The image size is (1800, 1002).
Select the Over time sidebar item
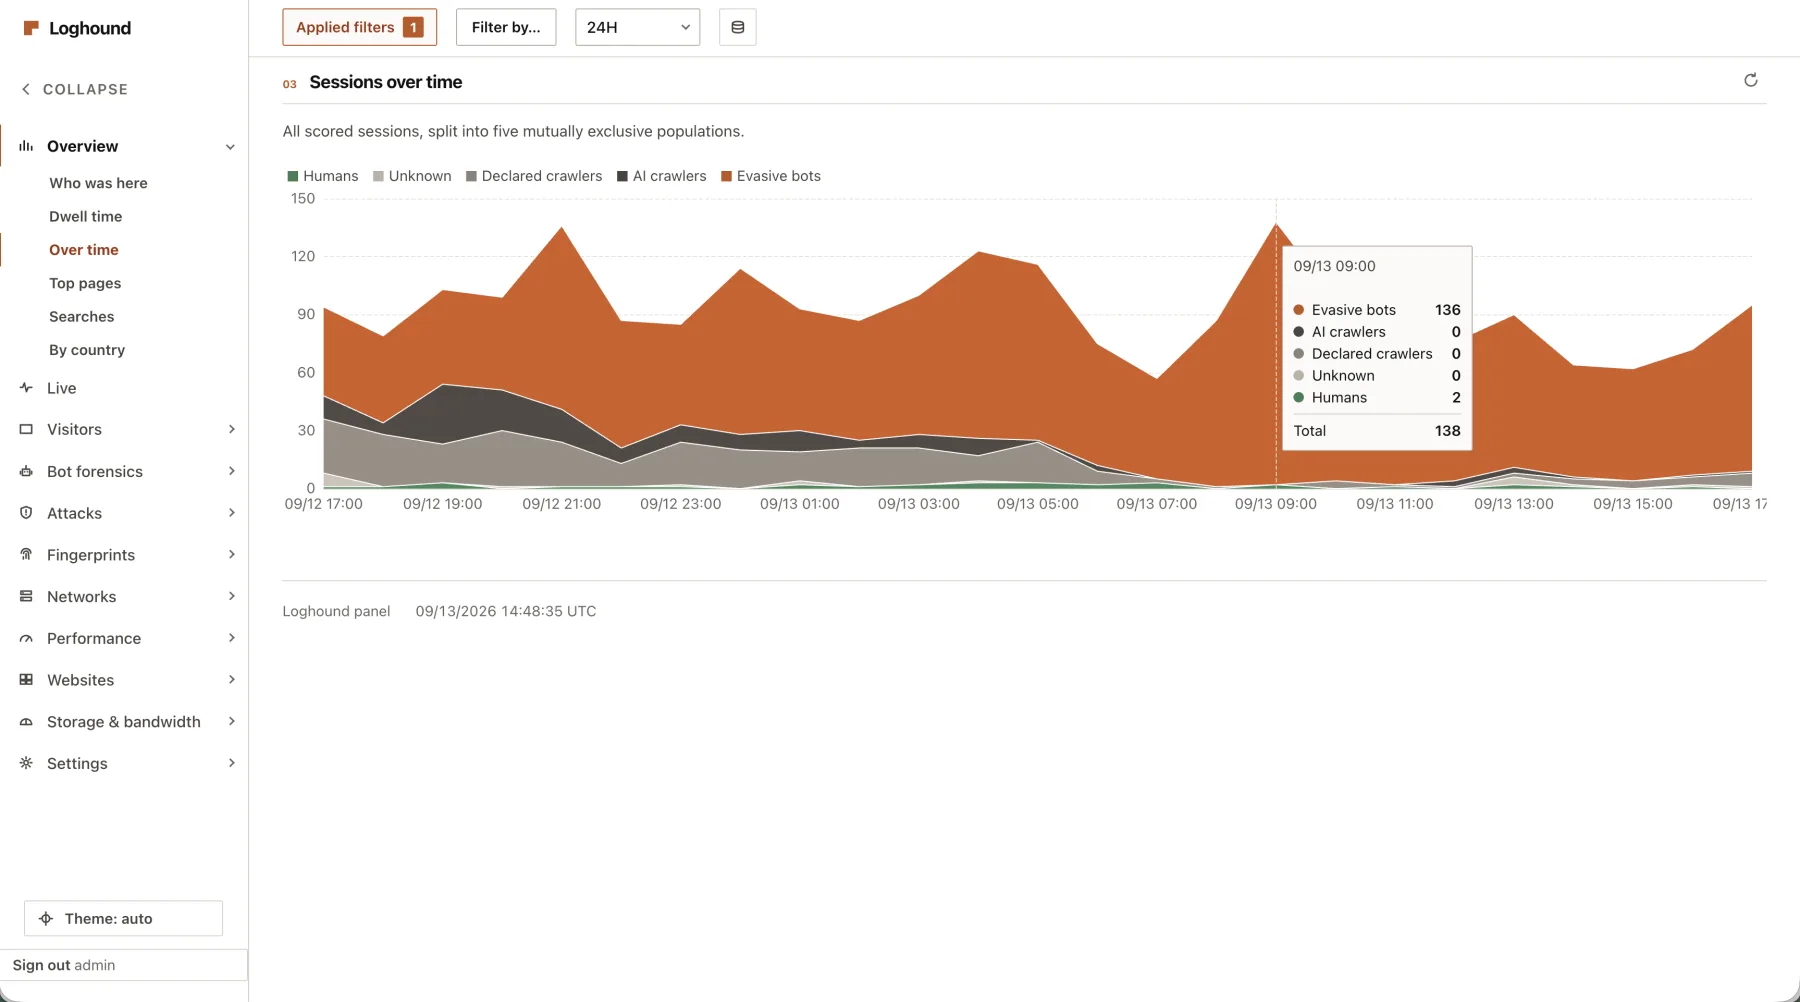tap(84, 250)
